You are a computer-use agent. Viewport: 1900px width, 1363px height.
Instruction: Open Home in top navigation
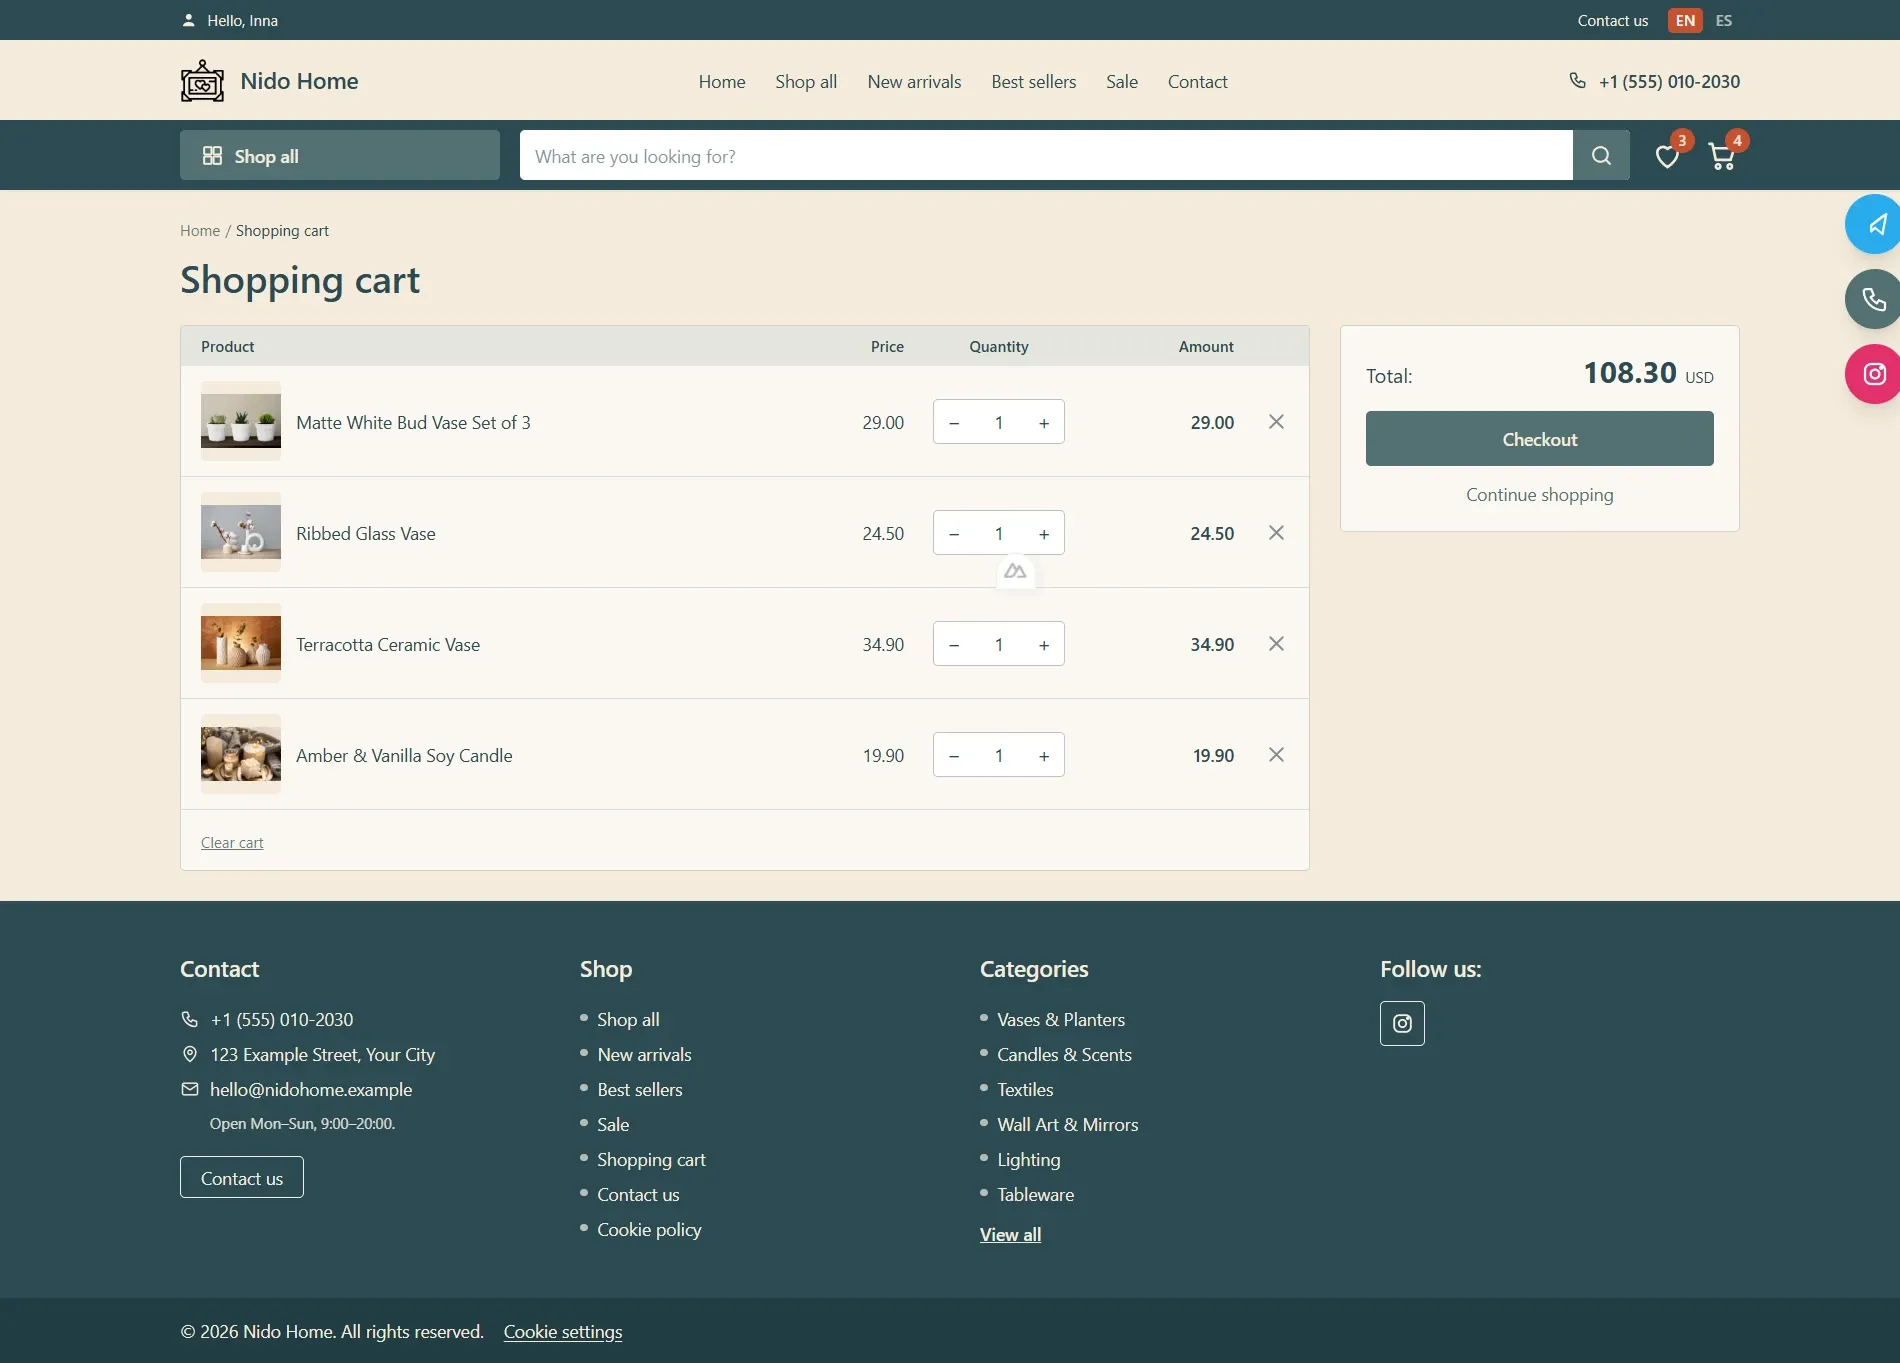tap(722, 82)
